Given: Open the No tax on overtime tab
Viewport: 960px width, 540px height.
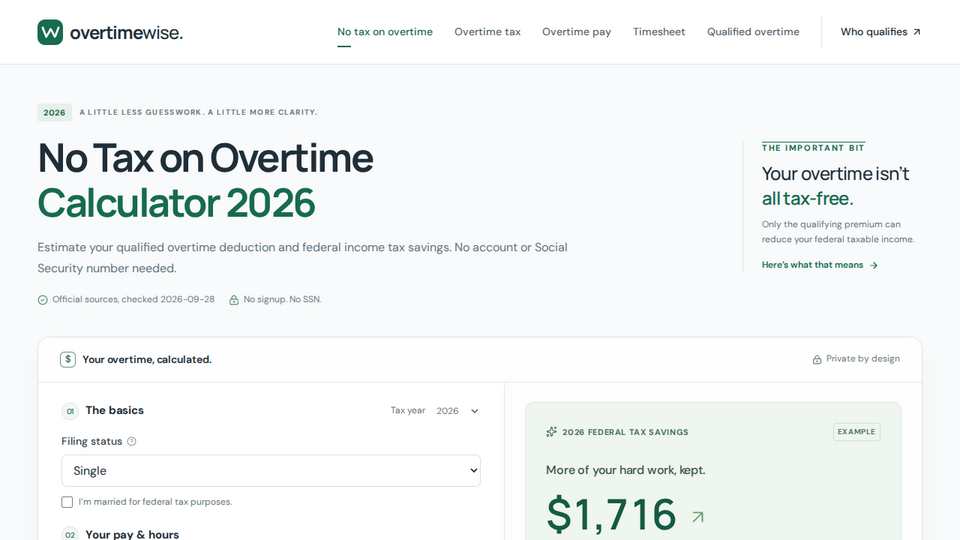Looking at the screenshot, I should (x=384, y=32).
